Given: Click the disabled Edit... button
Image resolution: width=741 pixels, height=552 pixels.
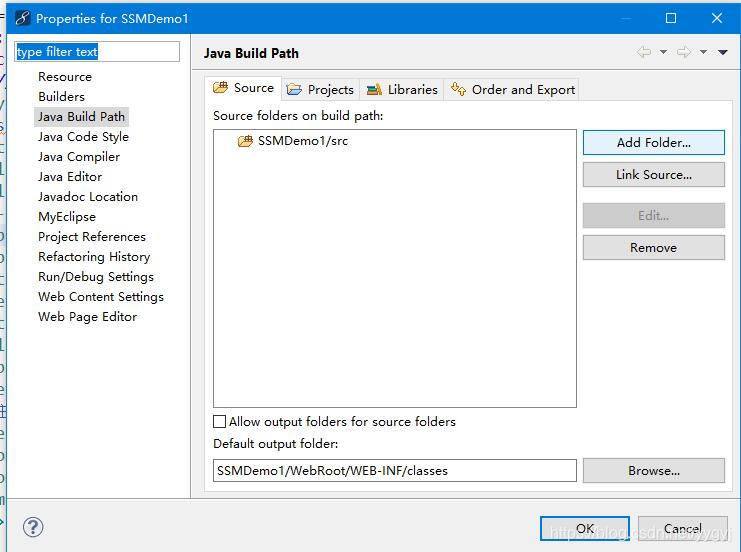Looking at the screenshot, I should tap(654, 216).
